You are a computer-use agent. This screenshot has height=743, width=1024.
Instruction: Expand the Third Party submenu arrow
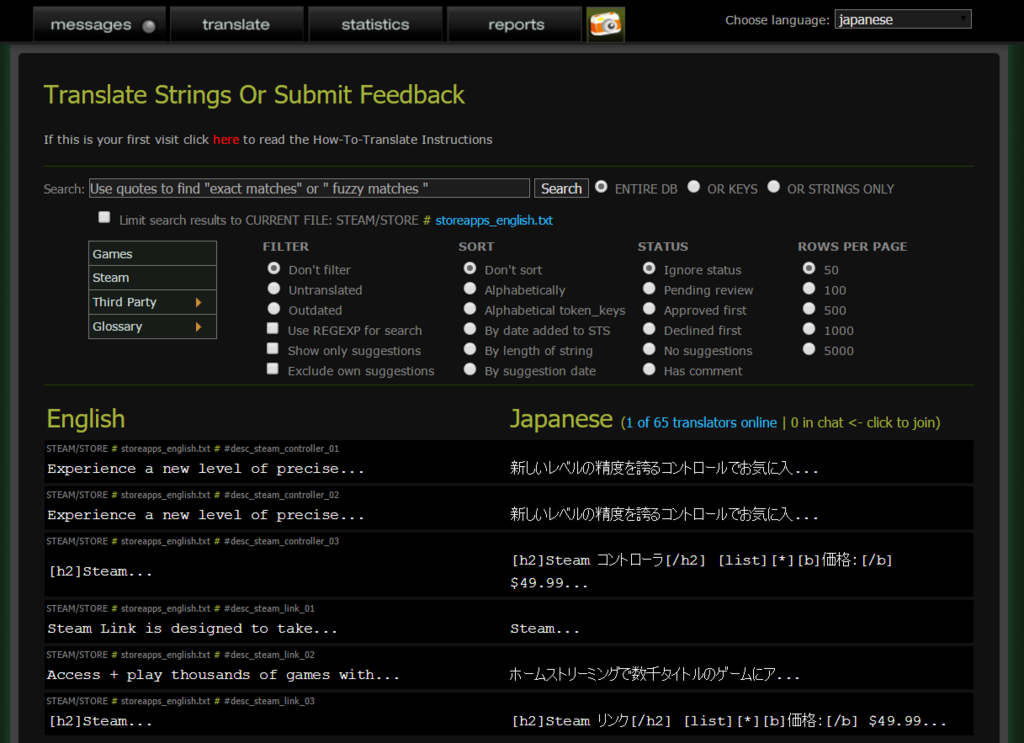199,302
